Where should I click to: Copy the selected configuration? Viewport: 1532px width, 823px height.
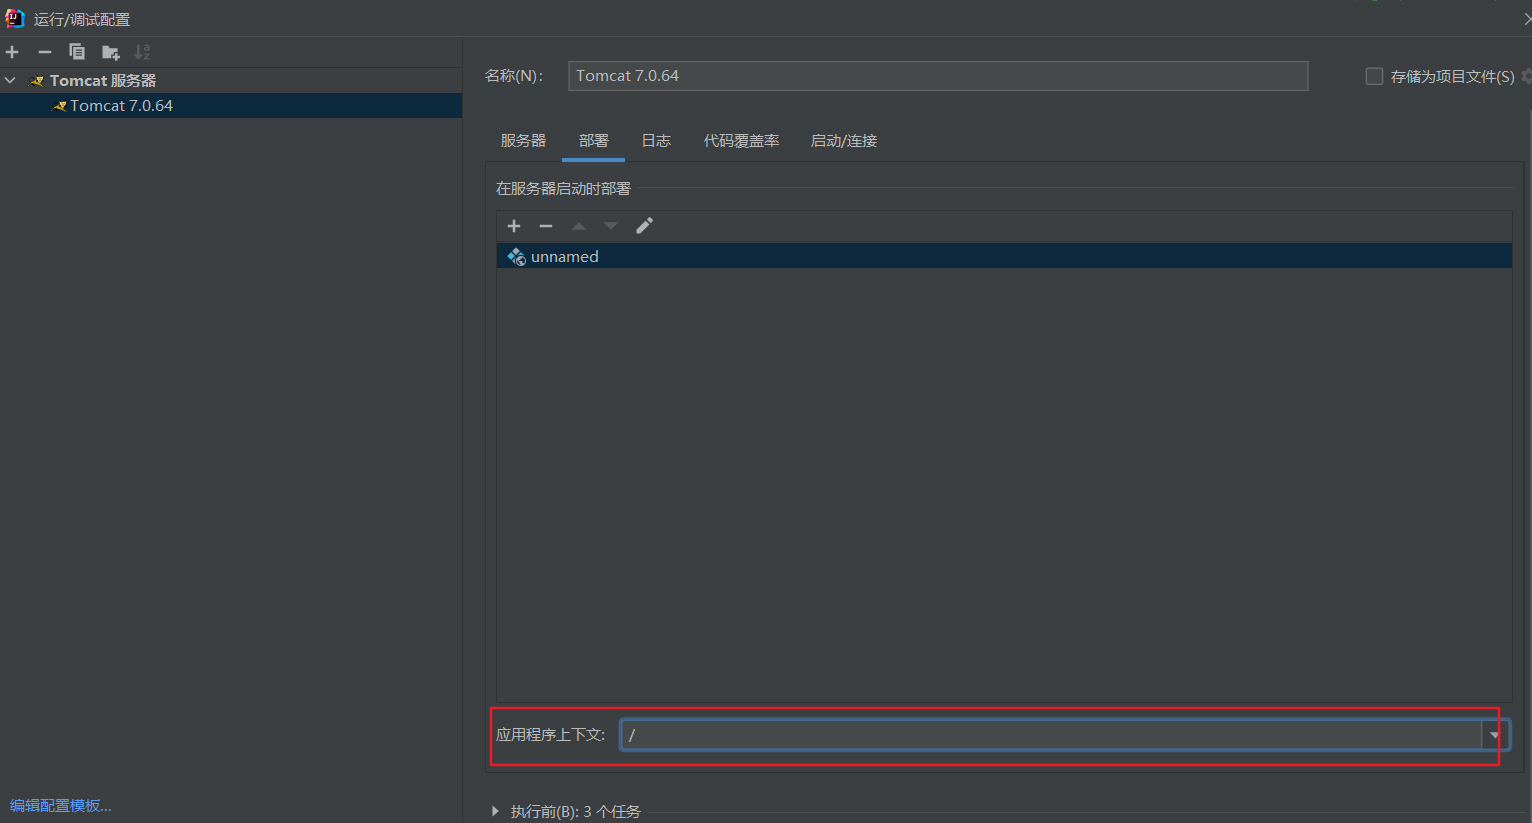coord(77,52)
